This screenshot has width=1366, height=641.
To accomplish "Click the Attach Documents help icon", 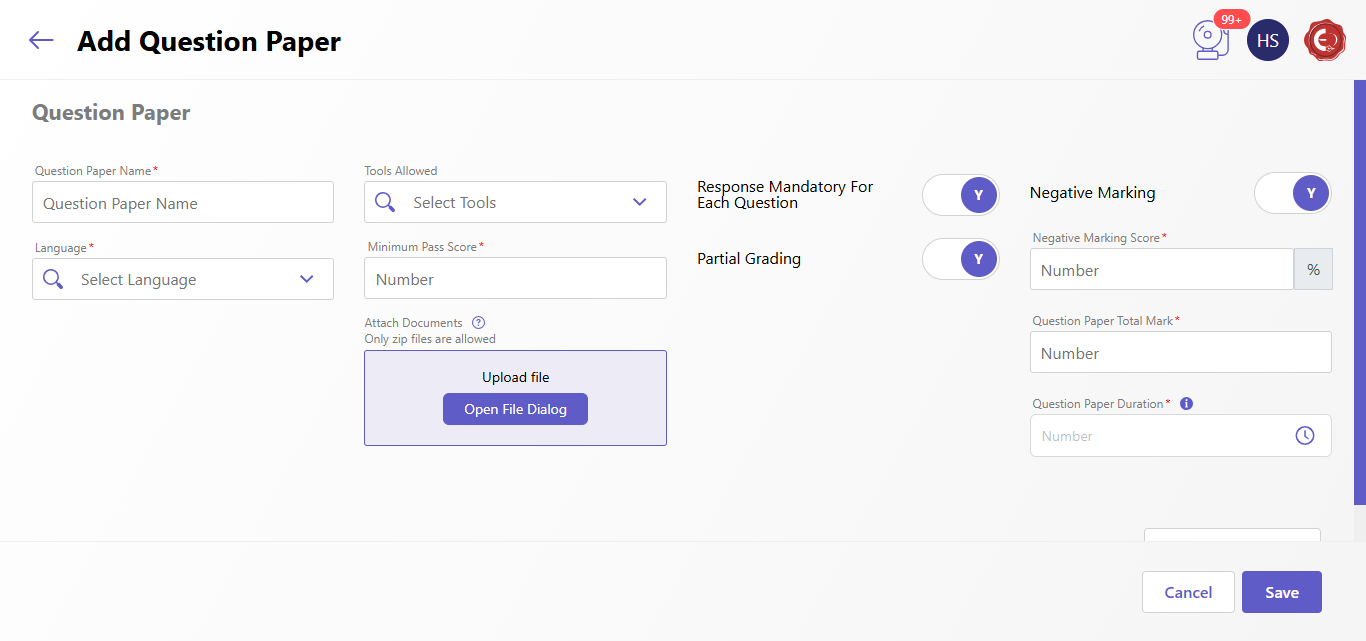I will [478, 323].
